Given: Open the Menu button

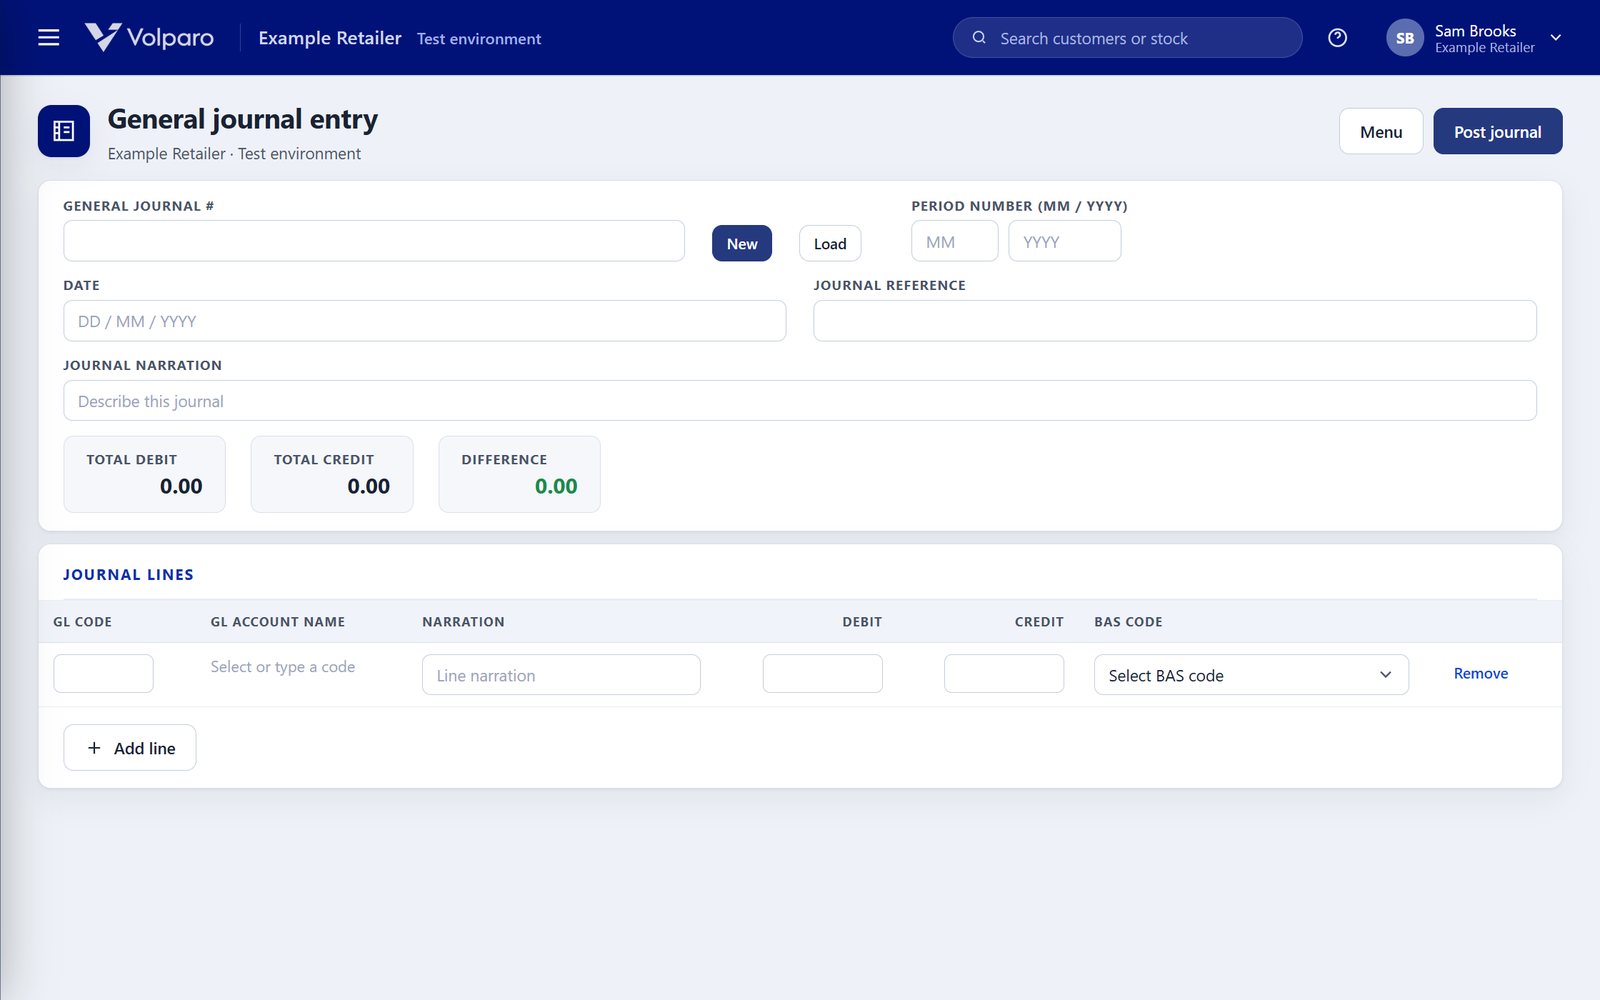Looking at the screenshot, I should (1381, 131).
